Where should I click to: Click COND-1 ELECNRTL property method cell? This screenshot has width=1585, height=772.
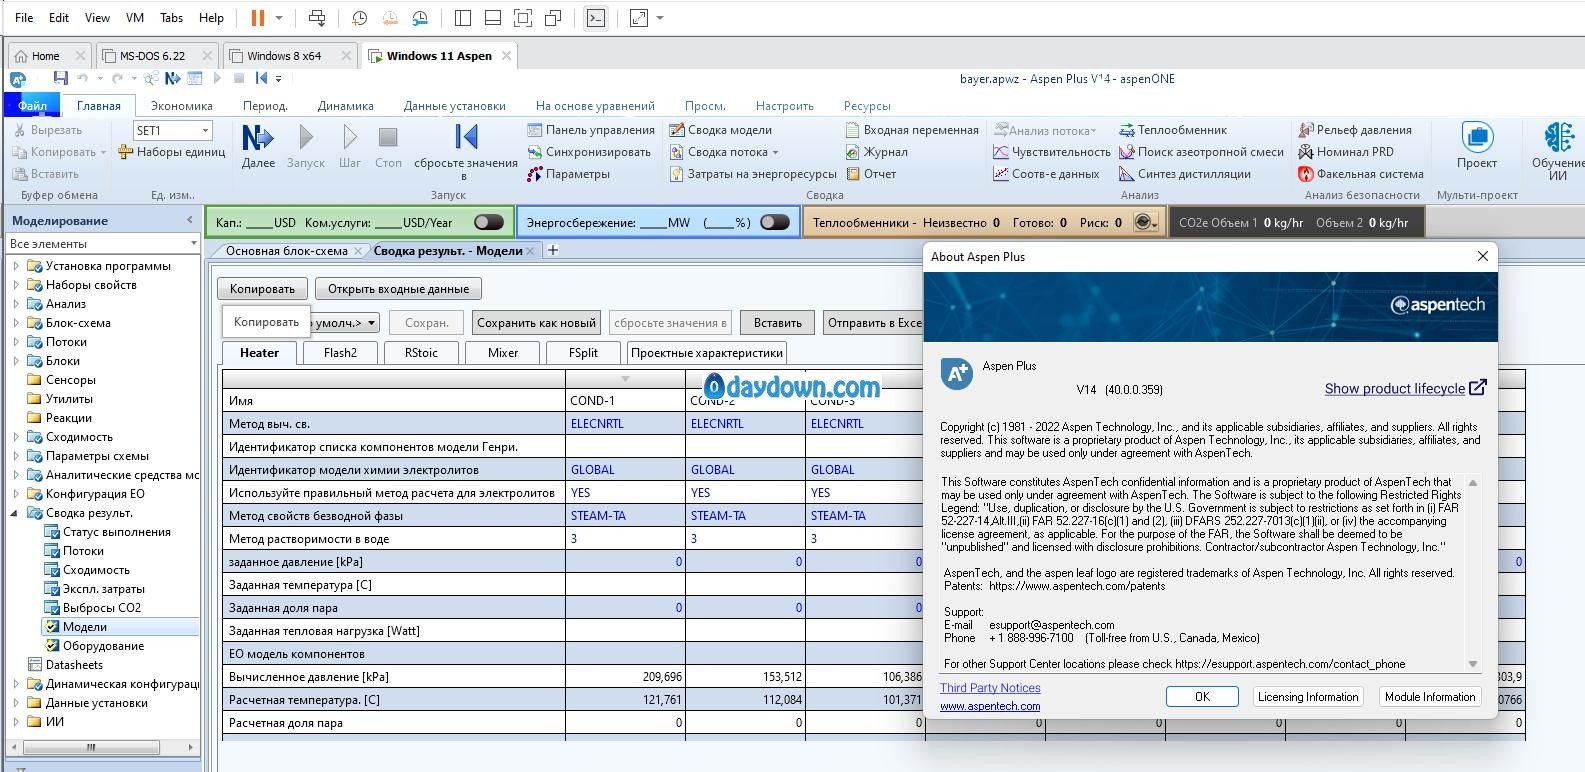click(625, 424)
